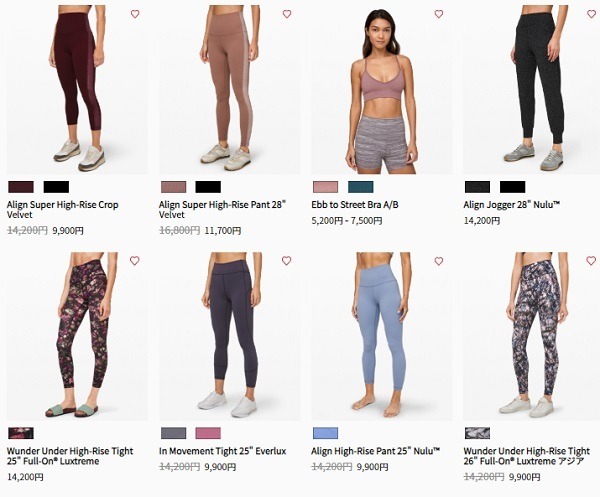Choose floral pattern swatch for Wunder Under 25"
This screenshot has height=497, width=600.
pyautogui.click(x=21, y=433)
